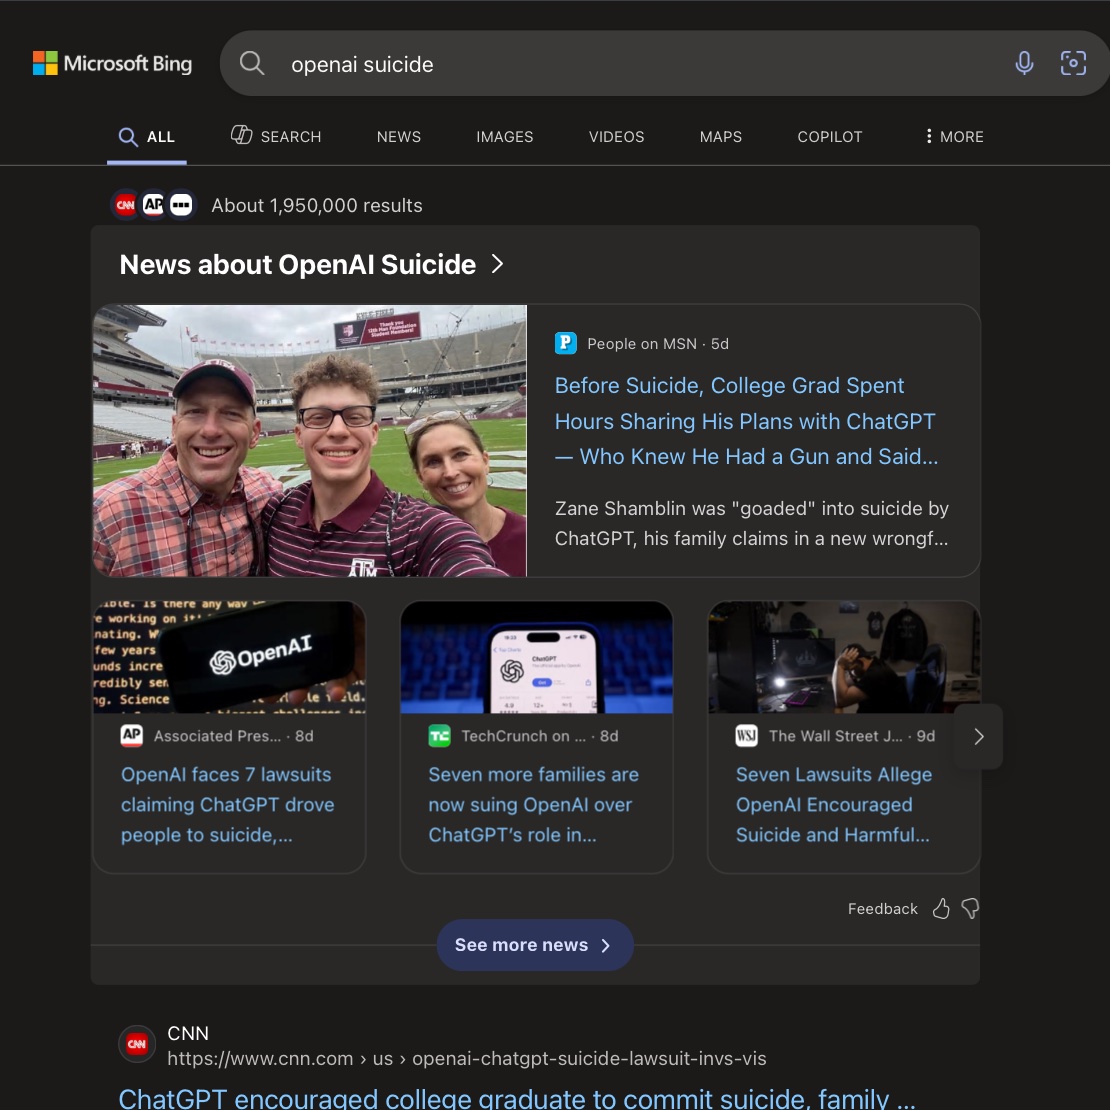
Task: Give thumbs down feedback on news
Action: pos(970,908)
